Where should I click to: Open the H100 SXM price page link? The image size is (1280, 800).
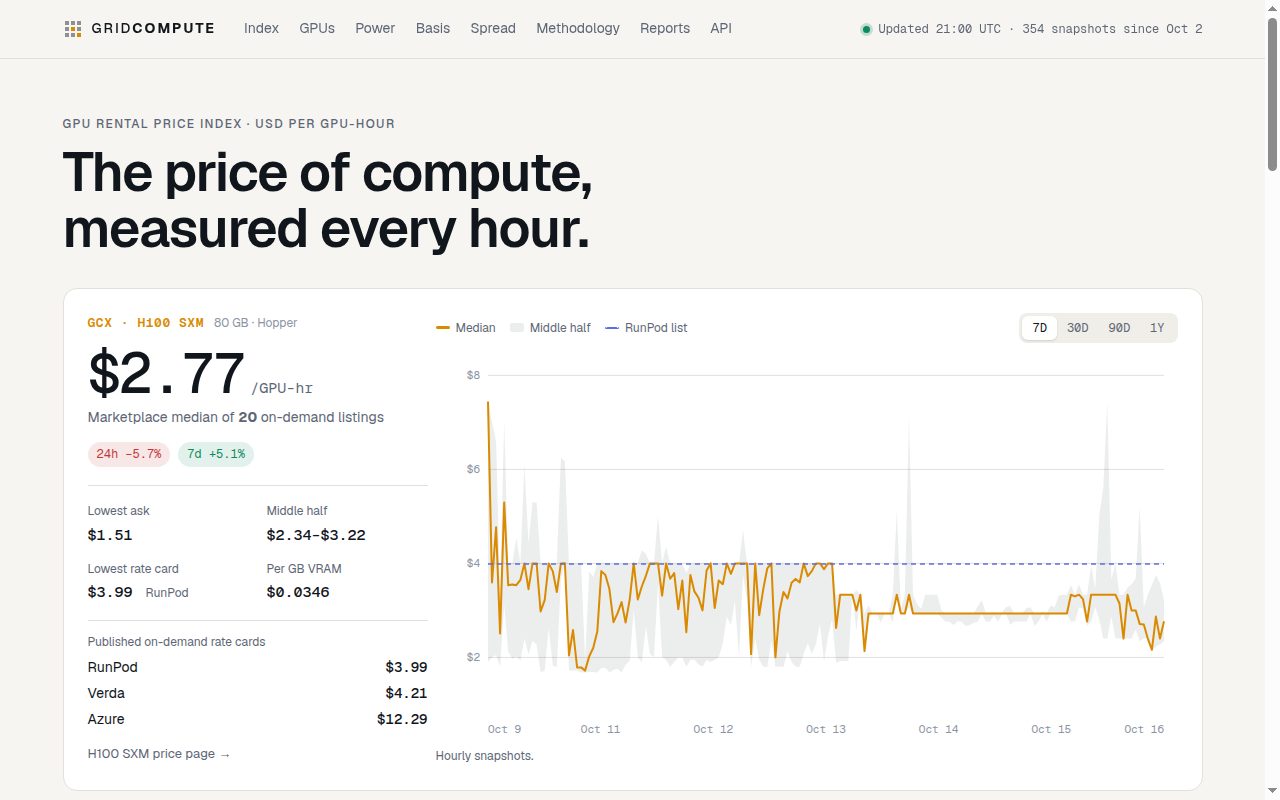(159, 754)
